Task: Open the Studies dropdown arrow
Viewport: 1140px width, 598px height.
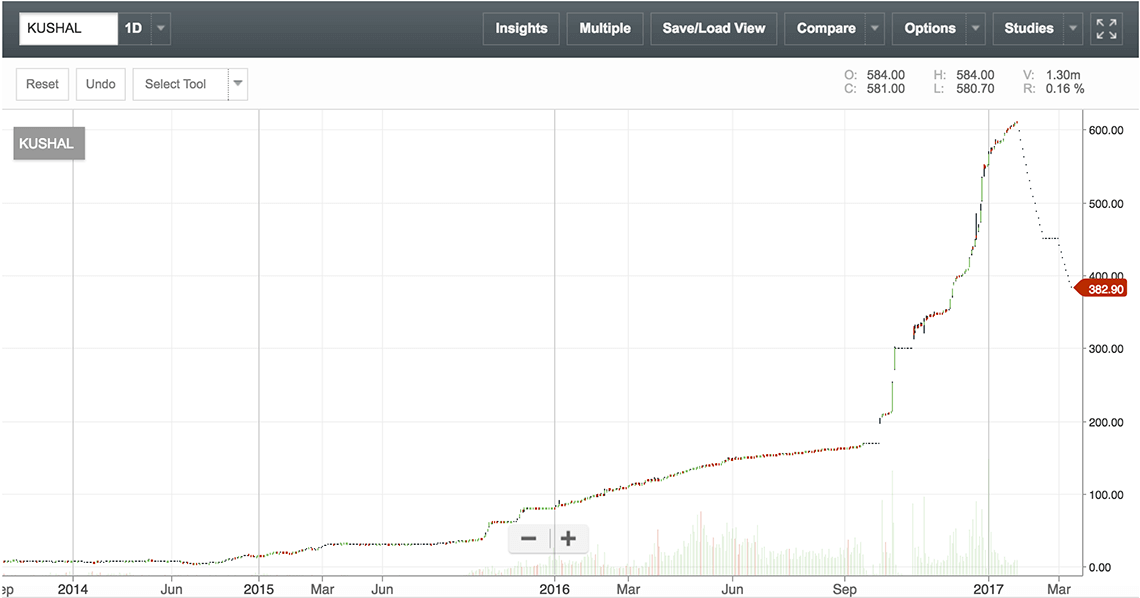Action: [x=1073, y=29]
